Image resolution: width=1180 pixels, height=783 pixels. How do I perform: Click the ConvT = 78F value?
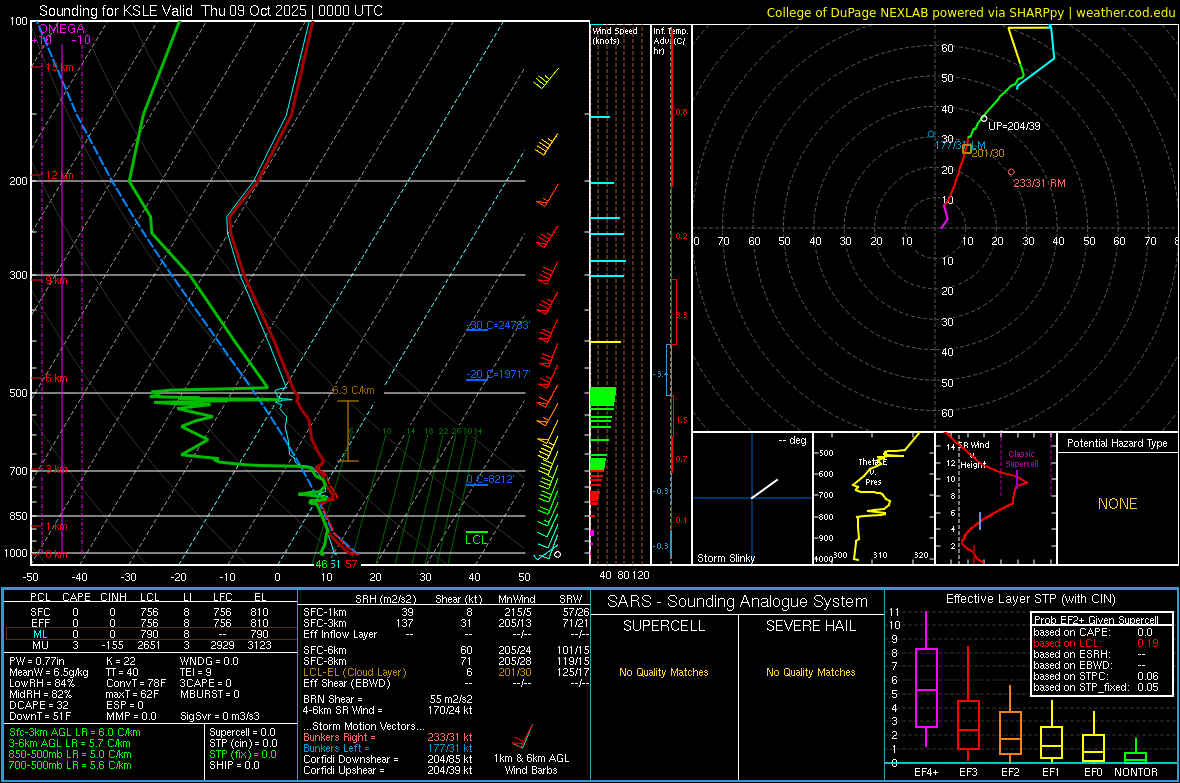tap(135, 683)
